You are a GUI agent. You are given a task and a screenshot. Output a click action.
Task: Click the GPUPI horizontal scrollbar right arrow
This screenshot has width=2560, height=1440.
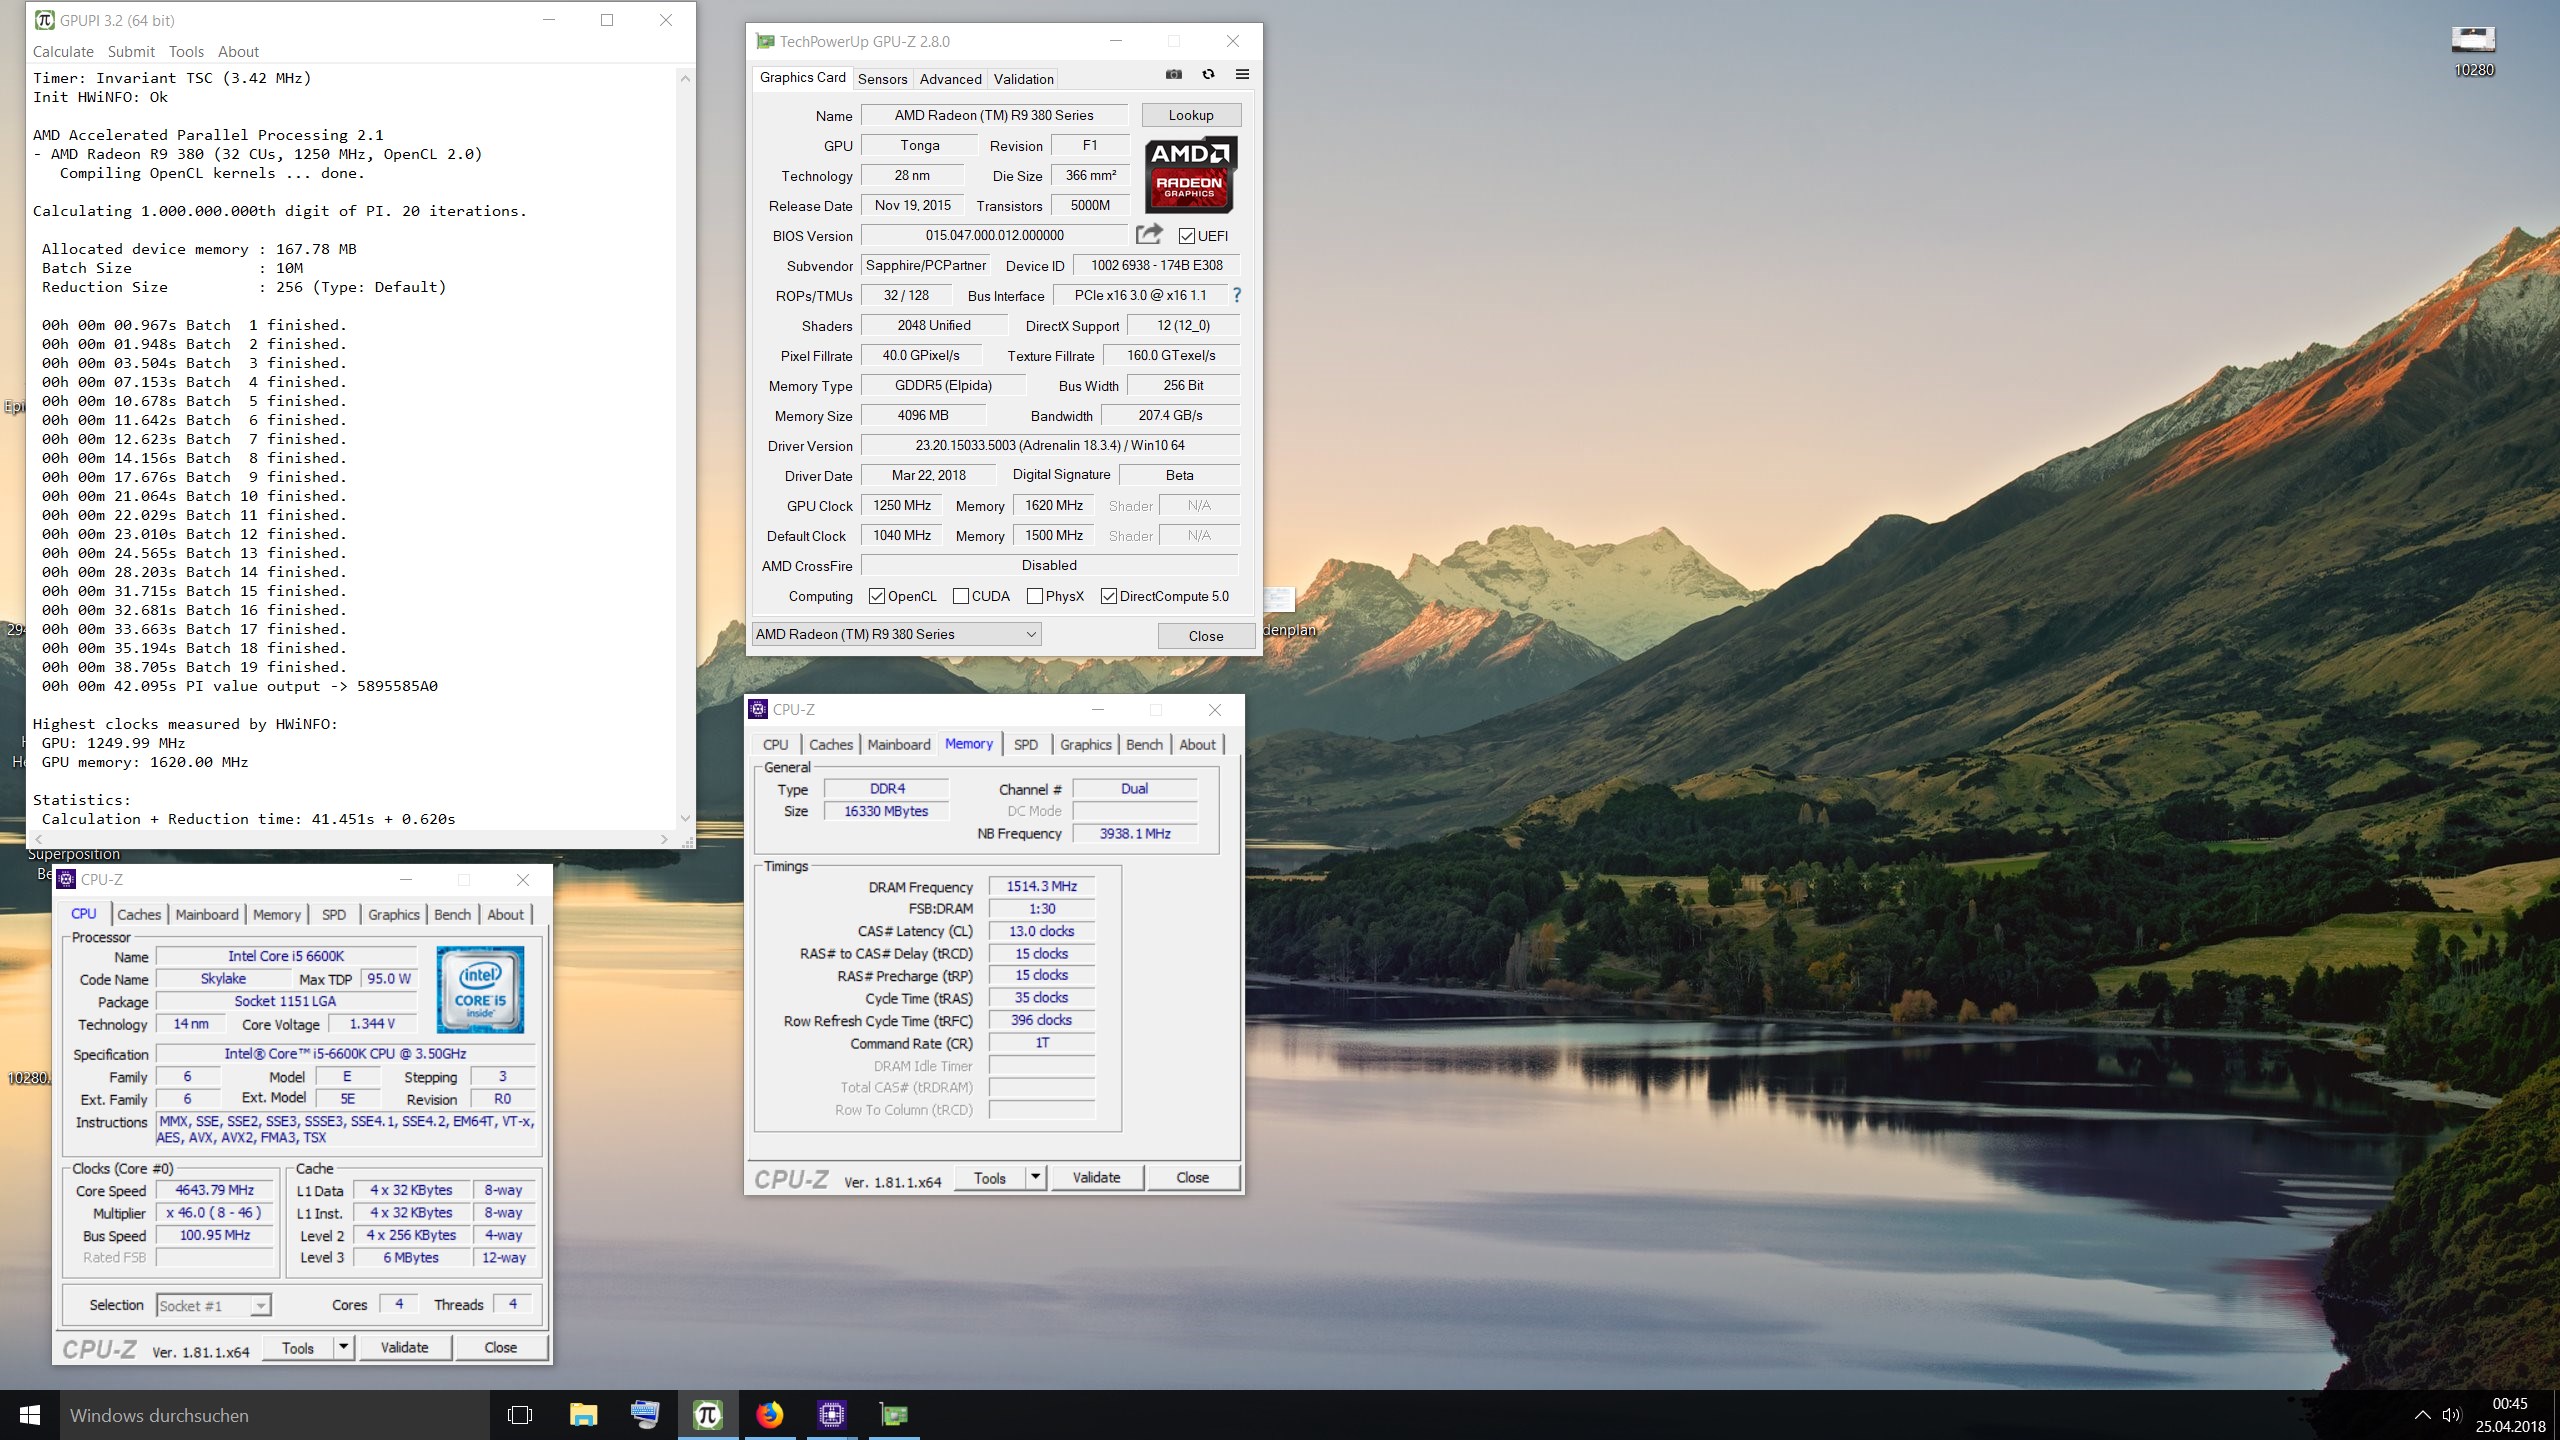tap(664, 839)
